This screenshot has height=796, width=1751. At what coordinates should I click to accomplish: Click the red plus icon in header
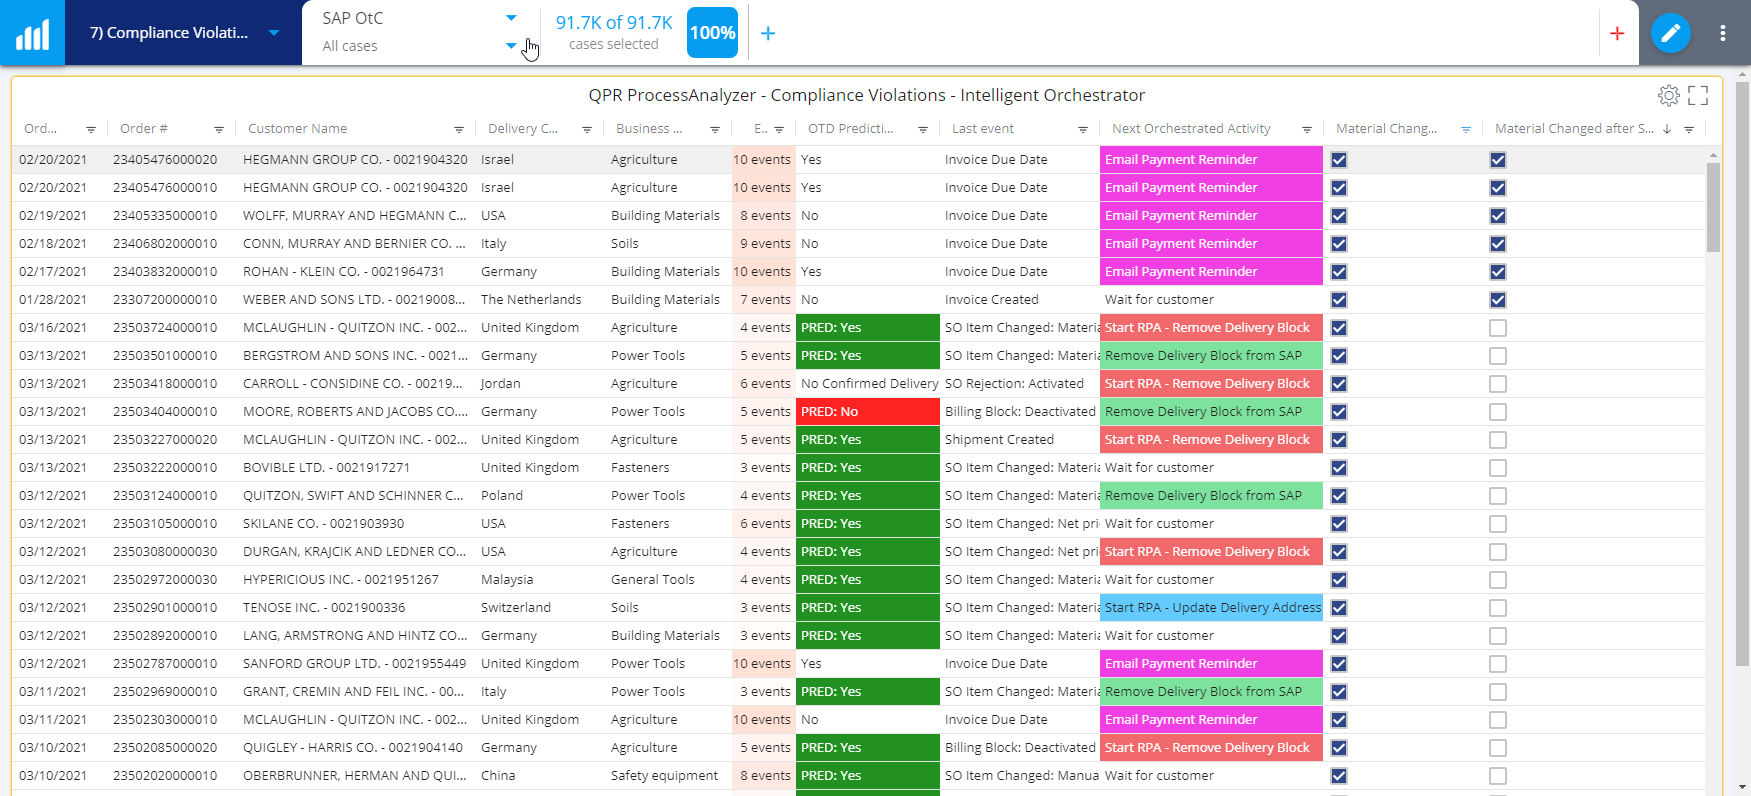click(x=1617, y=33)
